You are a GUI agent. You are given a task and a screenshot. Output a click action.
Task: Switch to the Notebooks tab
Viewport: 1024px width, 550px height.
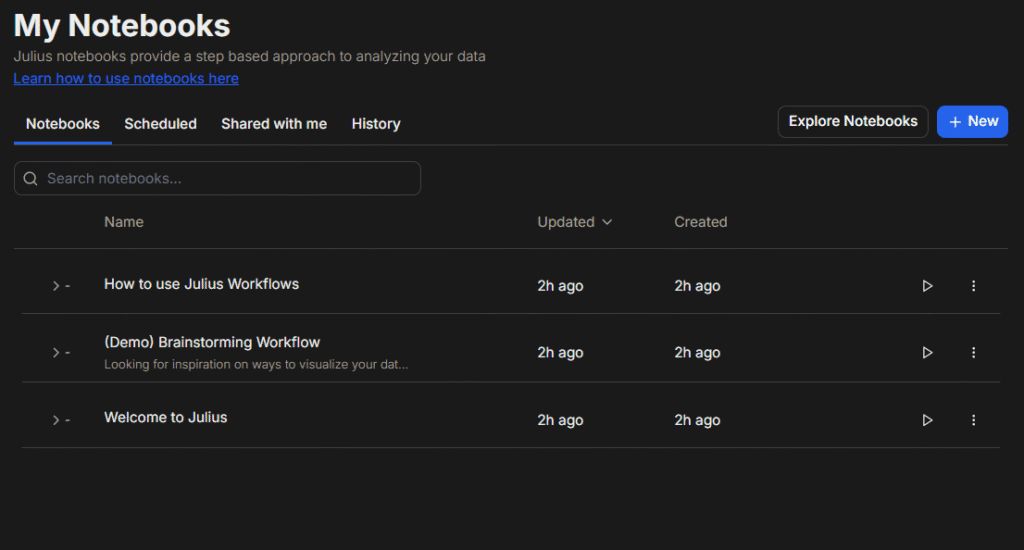[x=63, y=124]
